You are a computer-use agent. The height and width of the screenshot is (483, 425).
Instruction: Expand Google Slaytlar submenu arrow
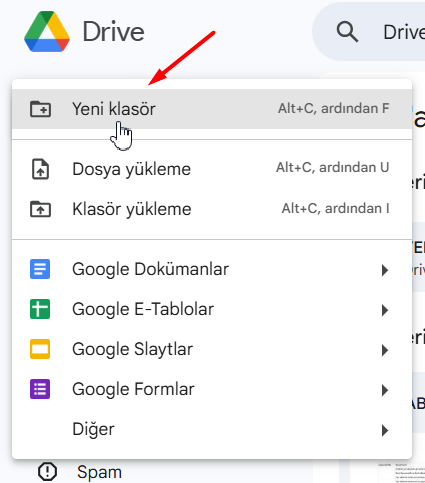(x=385, y=350)
